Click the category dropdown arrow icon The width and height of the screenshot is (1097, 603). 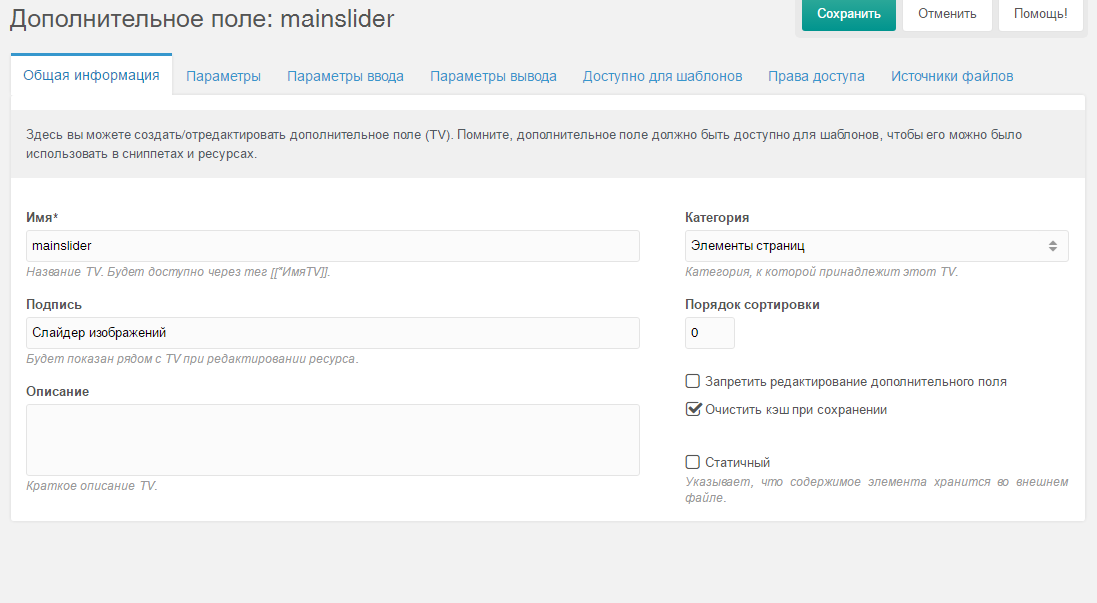tap(1052, 246)
